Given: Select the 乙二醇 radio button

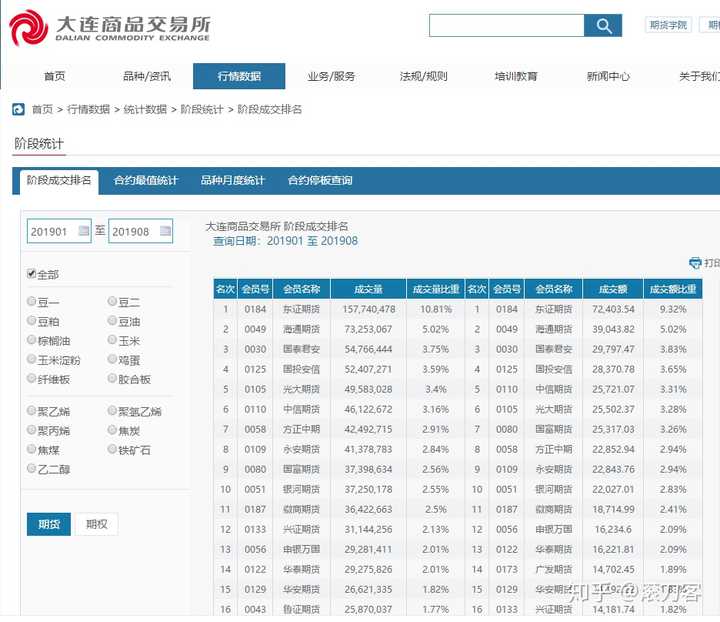Looking at the screenshot, I should [31, 468].
